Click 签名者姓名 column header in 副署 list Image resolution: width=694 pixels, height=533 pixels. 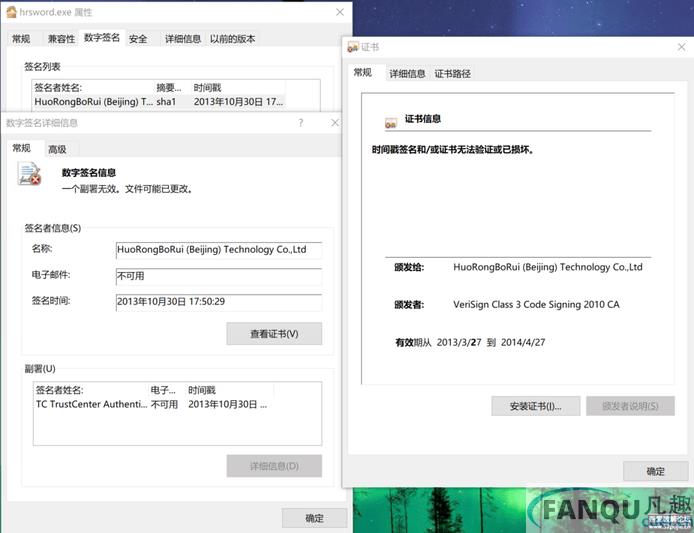91,390
